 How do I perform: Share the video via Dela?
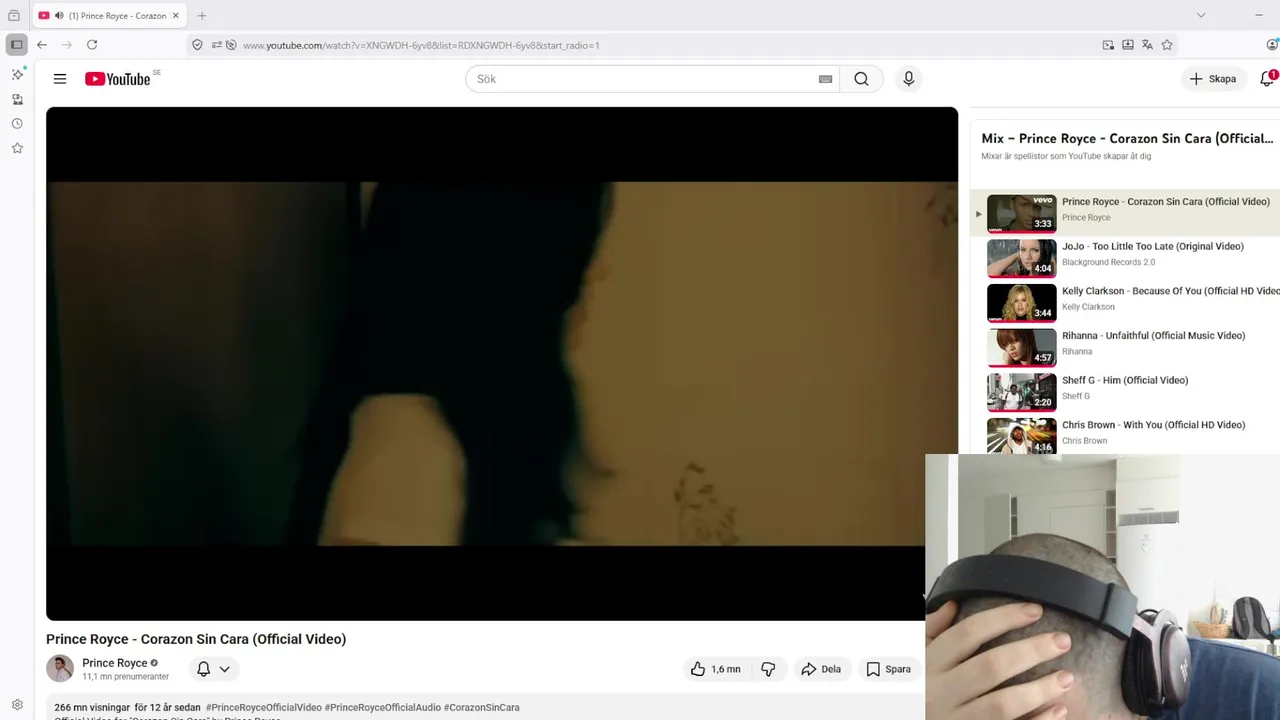[821, 669]
